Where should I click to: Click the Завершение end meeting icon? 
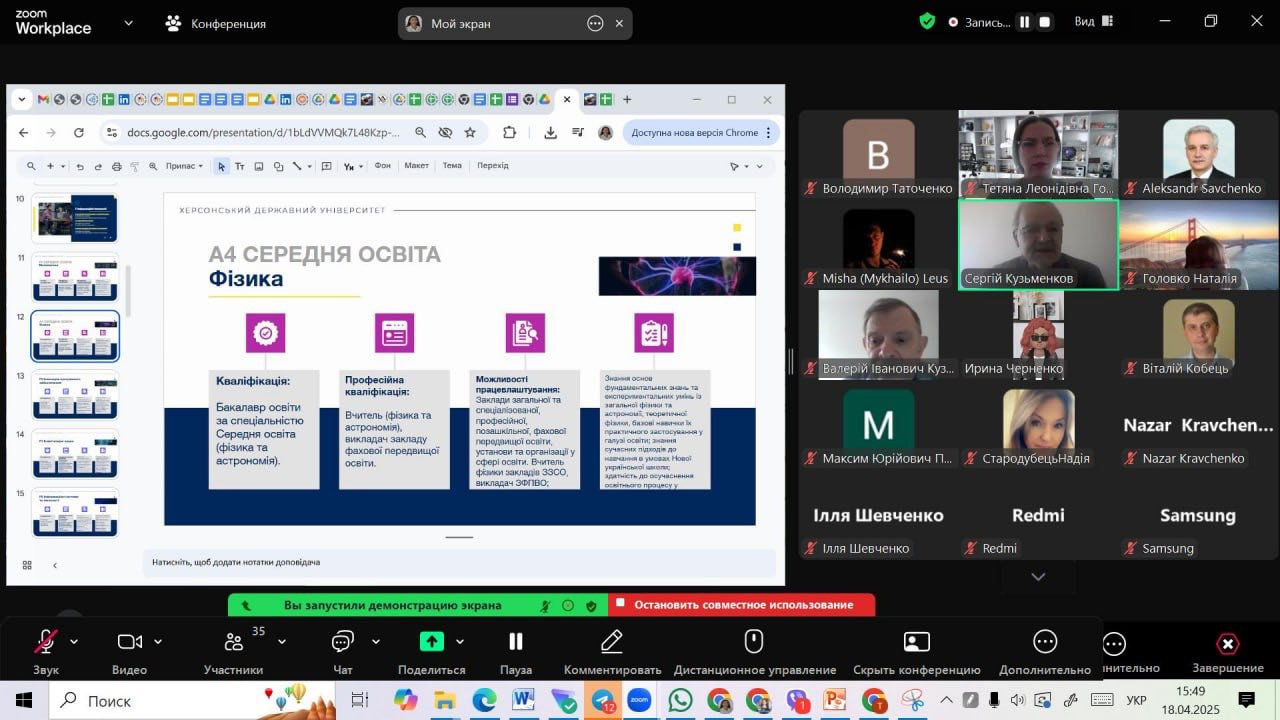click(1227, 643)
